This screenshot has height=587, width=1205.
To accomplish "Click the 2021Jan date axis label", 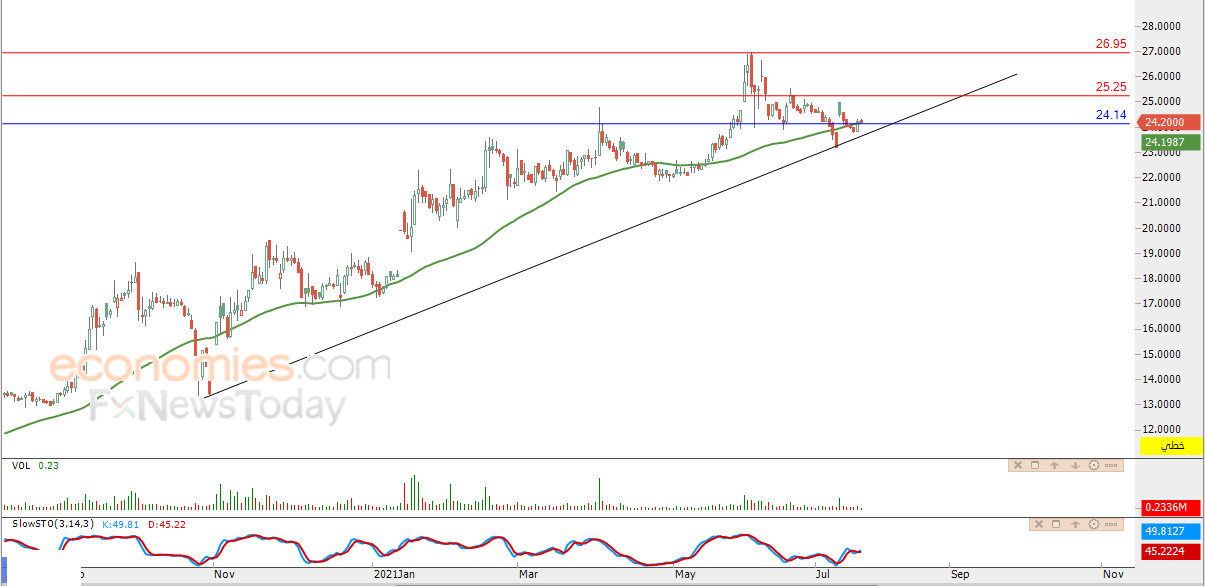I will 394,574.
